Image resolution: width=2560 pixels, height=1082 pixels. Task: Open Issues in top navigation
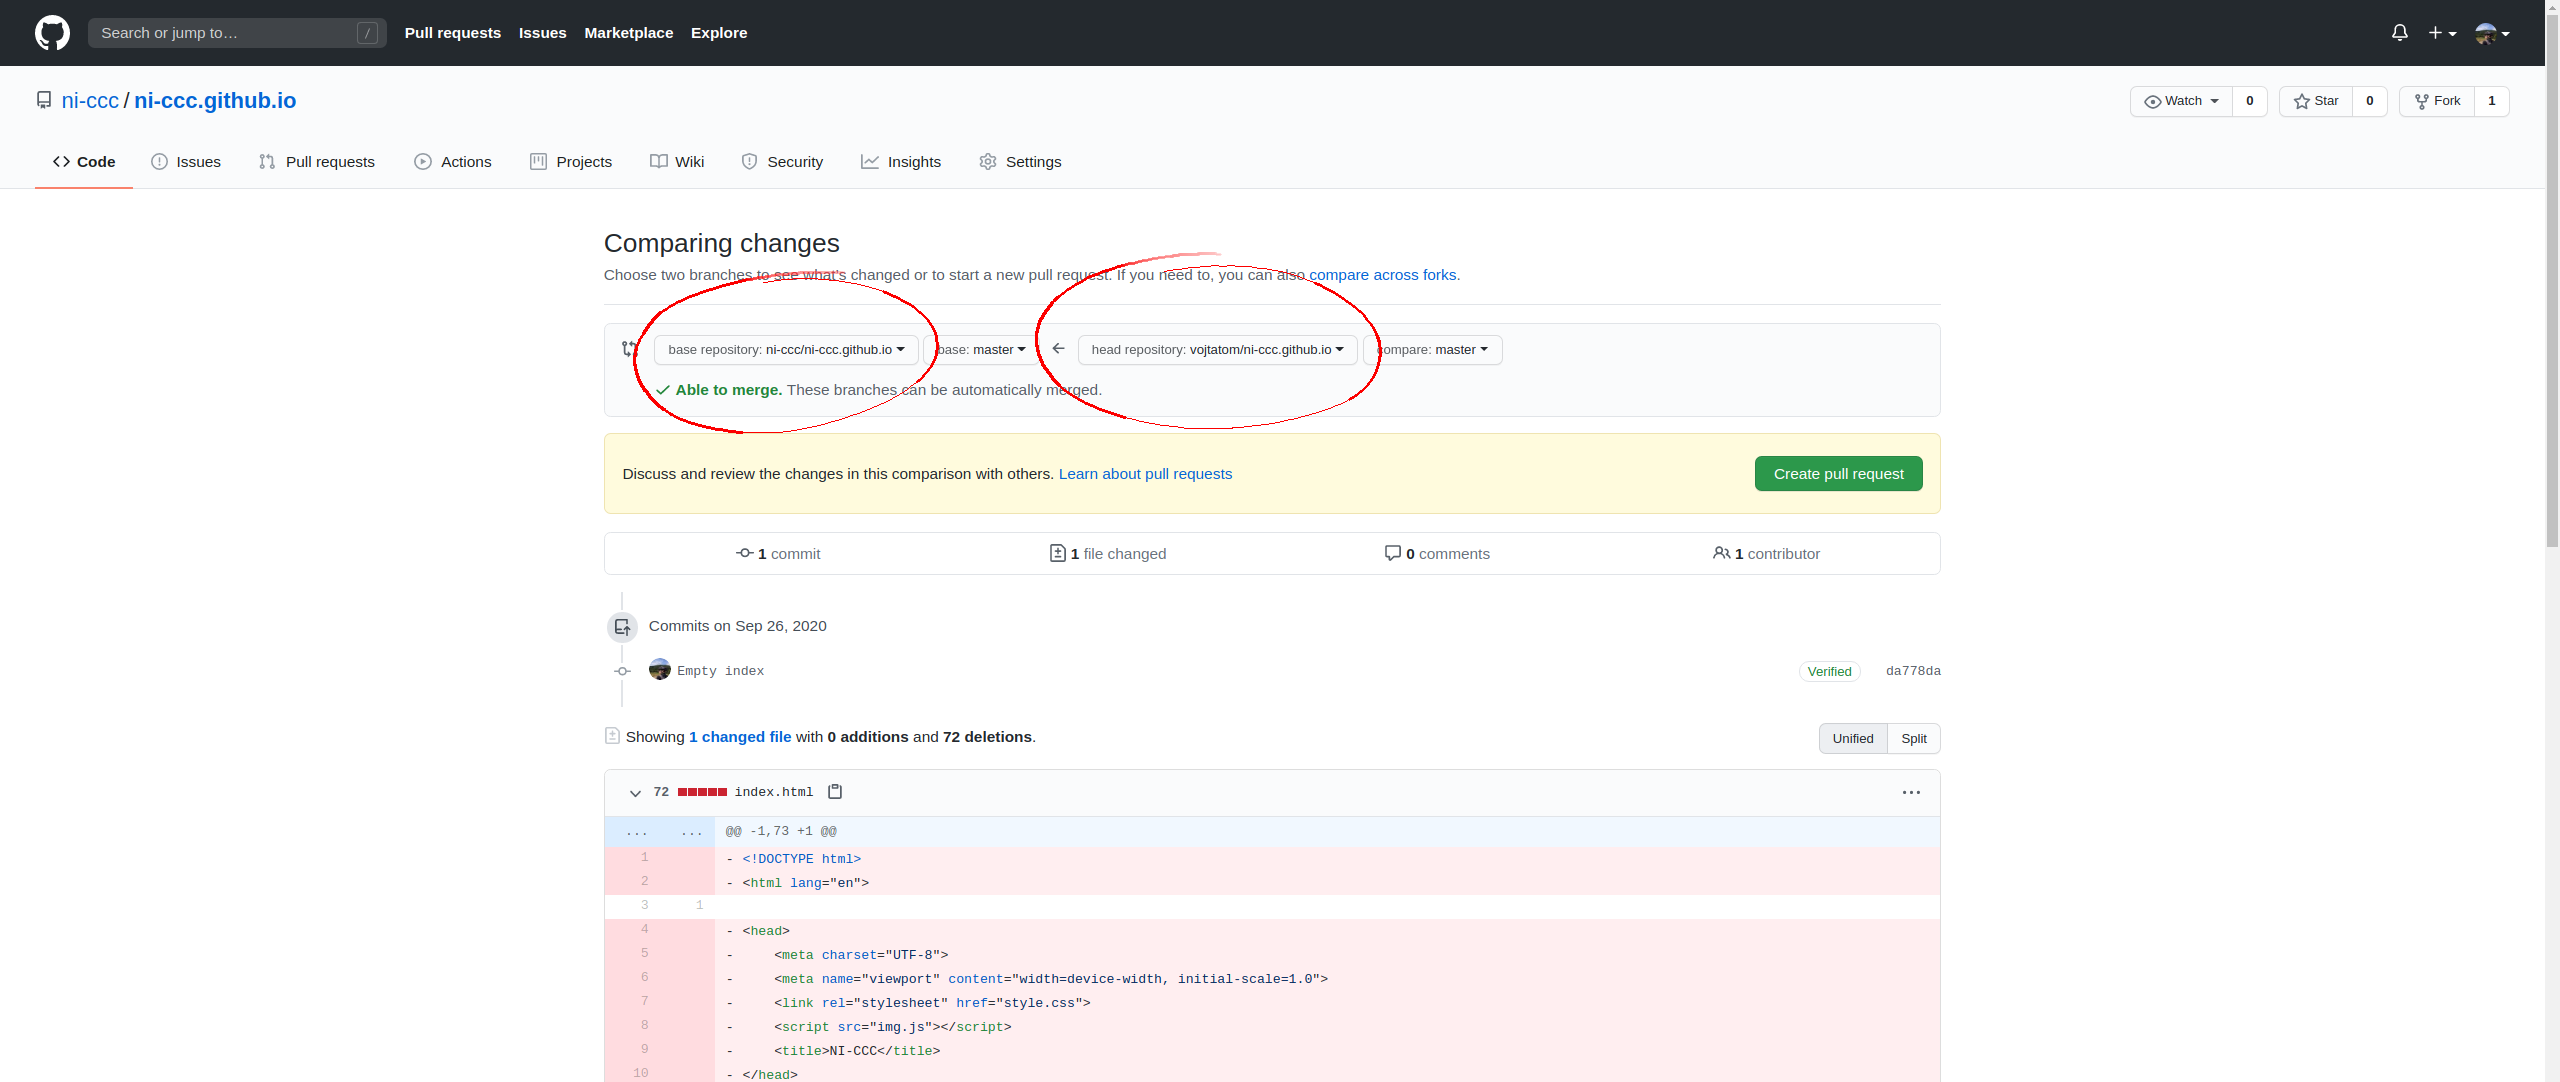[543, 33]
